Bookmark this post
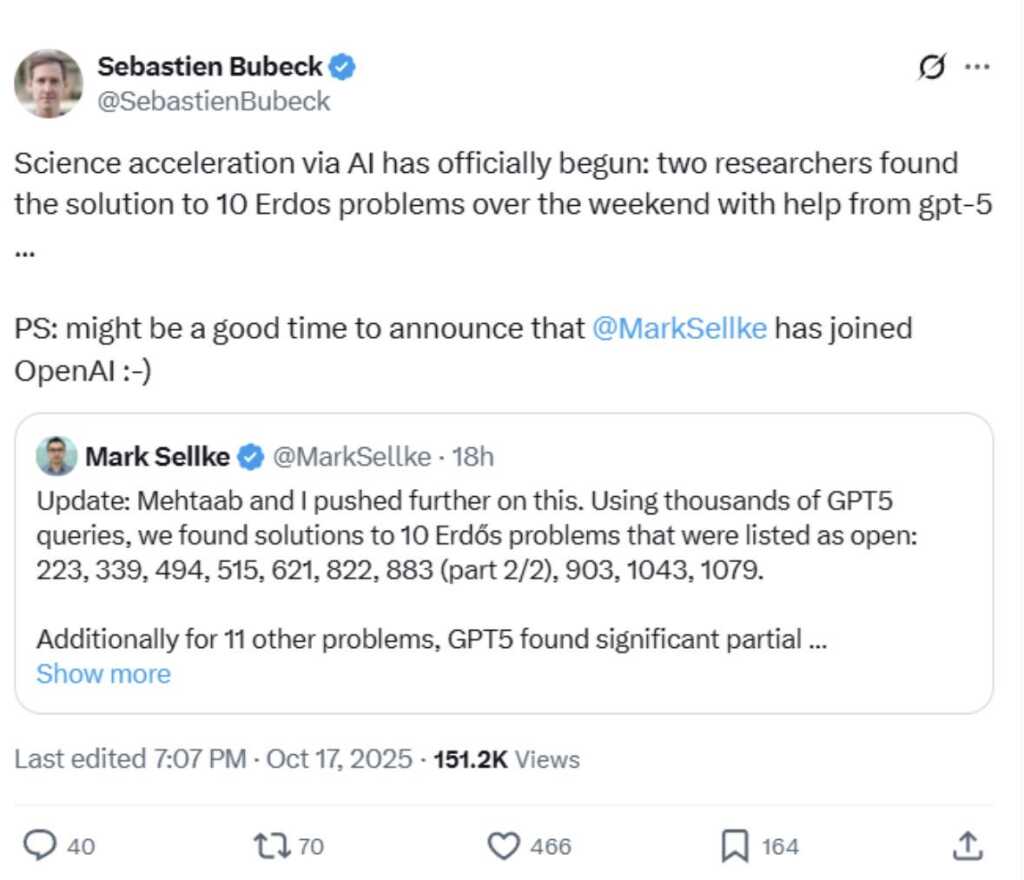 pos(735,846)
